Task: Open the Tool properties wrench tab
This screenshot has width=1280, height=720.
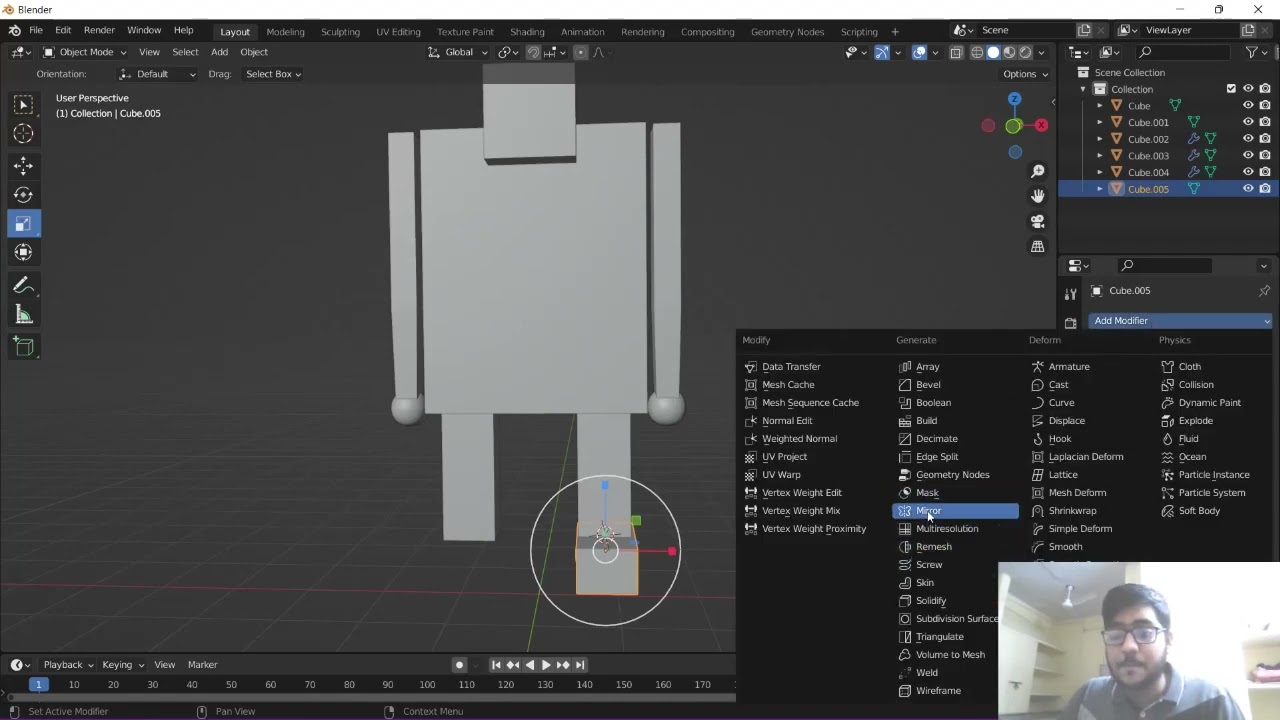Action: click(x=1071, y=294)
